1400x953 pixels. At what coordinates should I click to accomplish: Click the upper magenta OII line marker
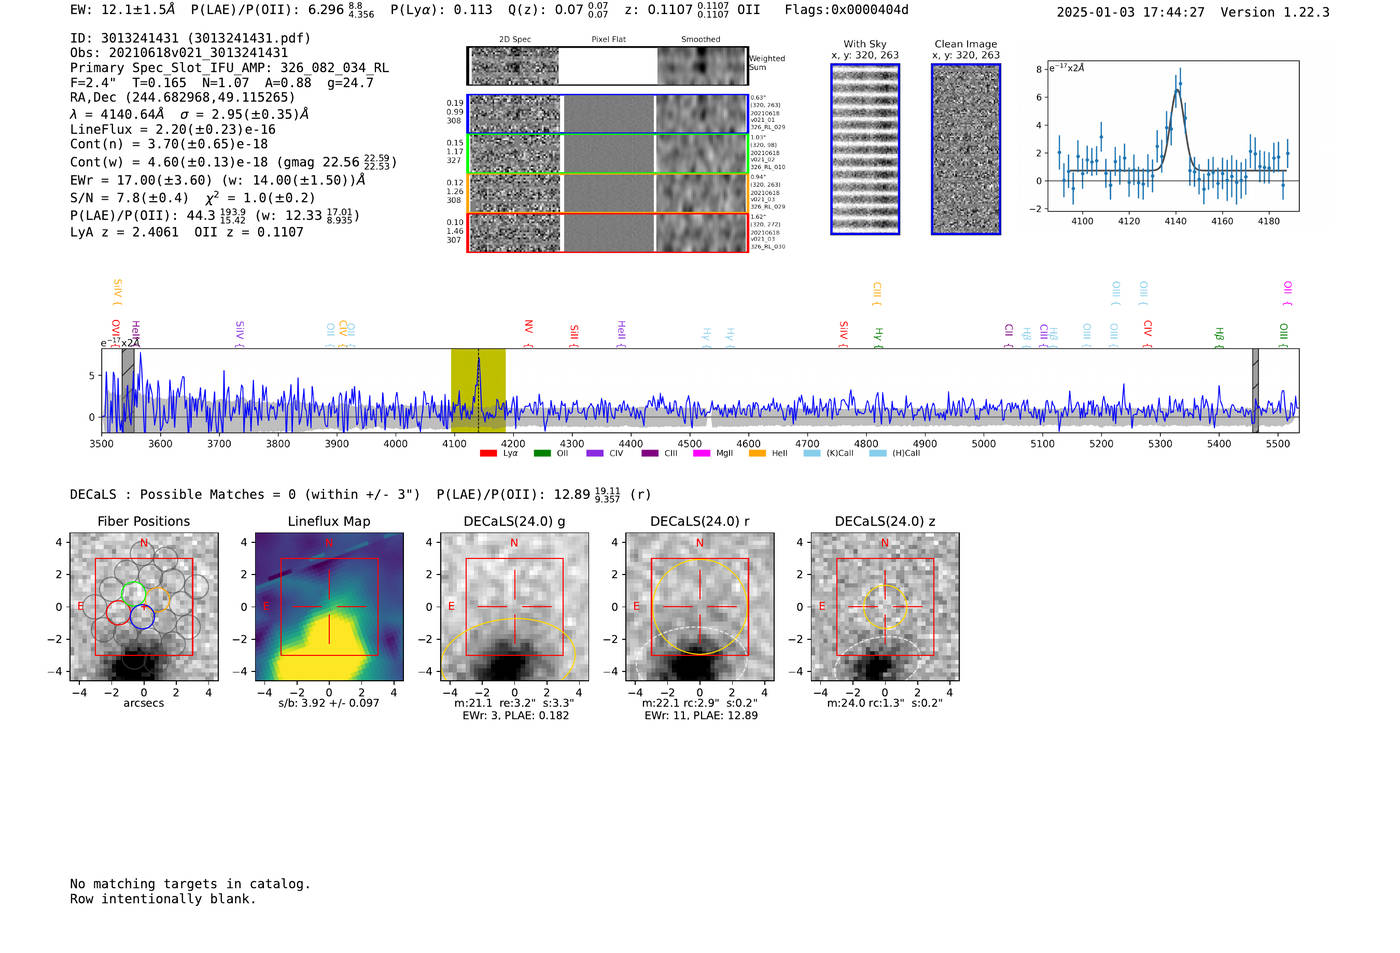tap(1287, 294)
